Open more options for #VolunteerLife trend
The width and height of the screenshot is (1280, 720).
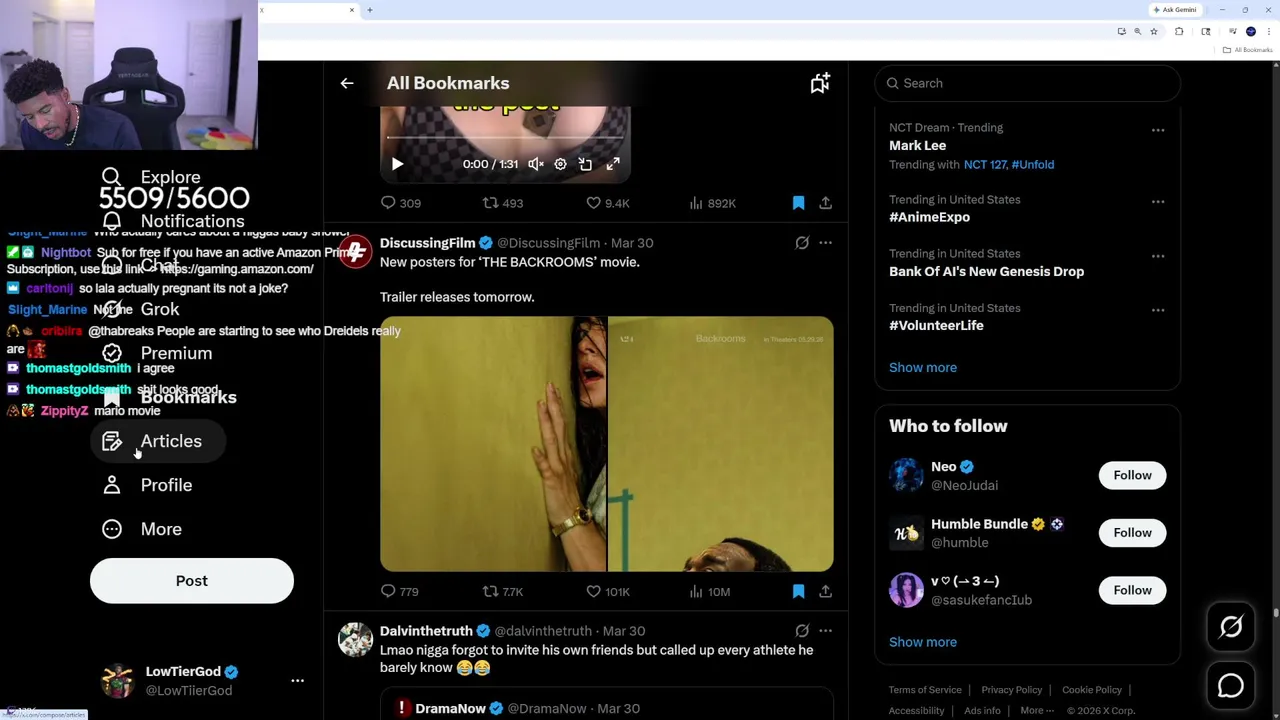click(x=1158, y=310)
